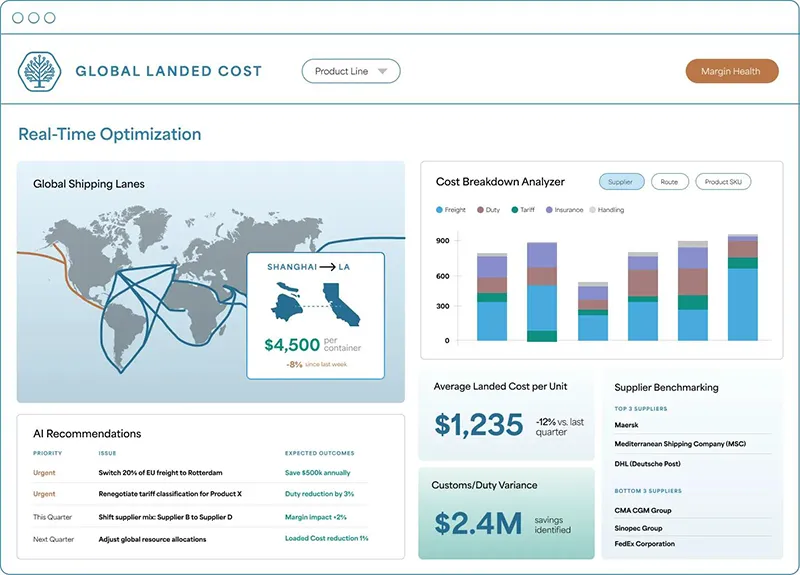Viewport: 800px width, 575px height.
Task: Click the $4,500 per container value
Action: pyautogui.click(x=292, y=345)
